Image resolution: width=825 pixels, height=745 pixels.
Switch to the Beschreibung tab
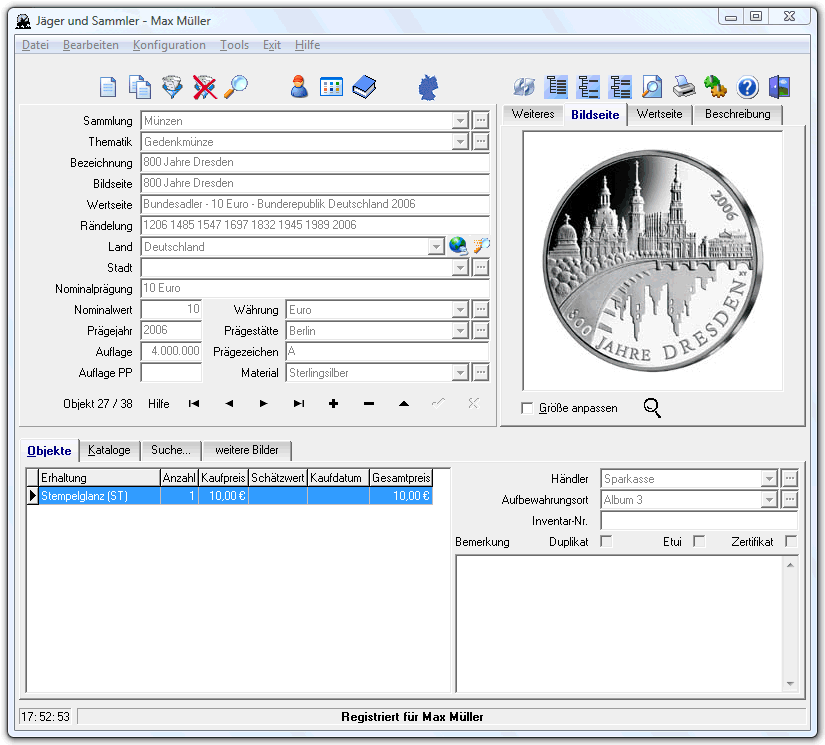tap(738, 114)
